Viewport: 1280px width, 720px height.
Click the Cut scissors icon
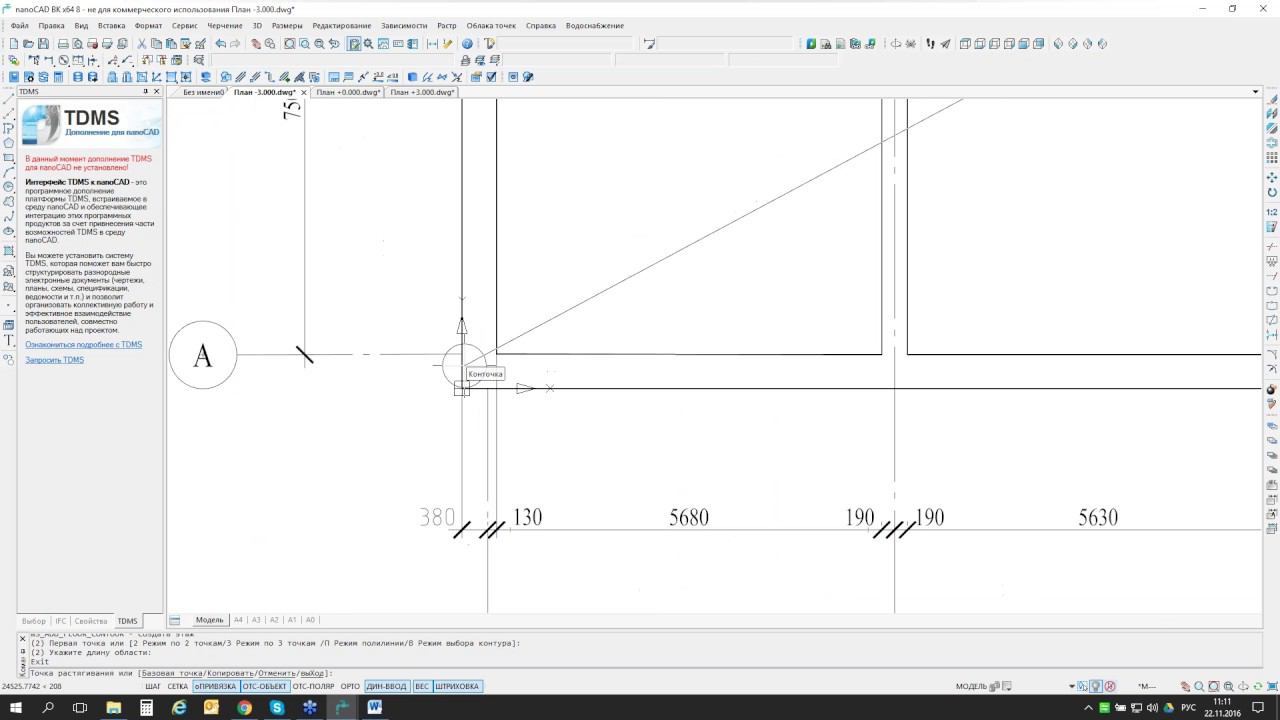142,44
